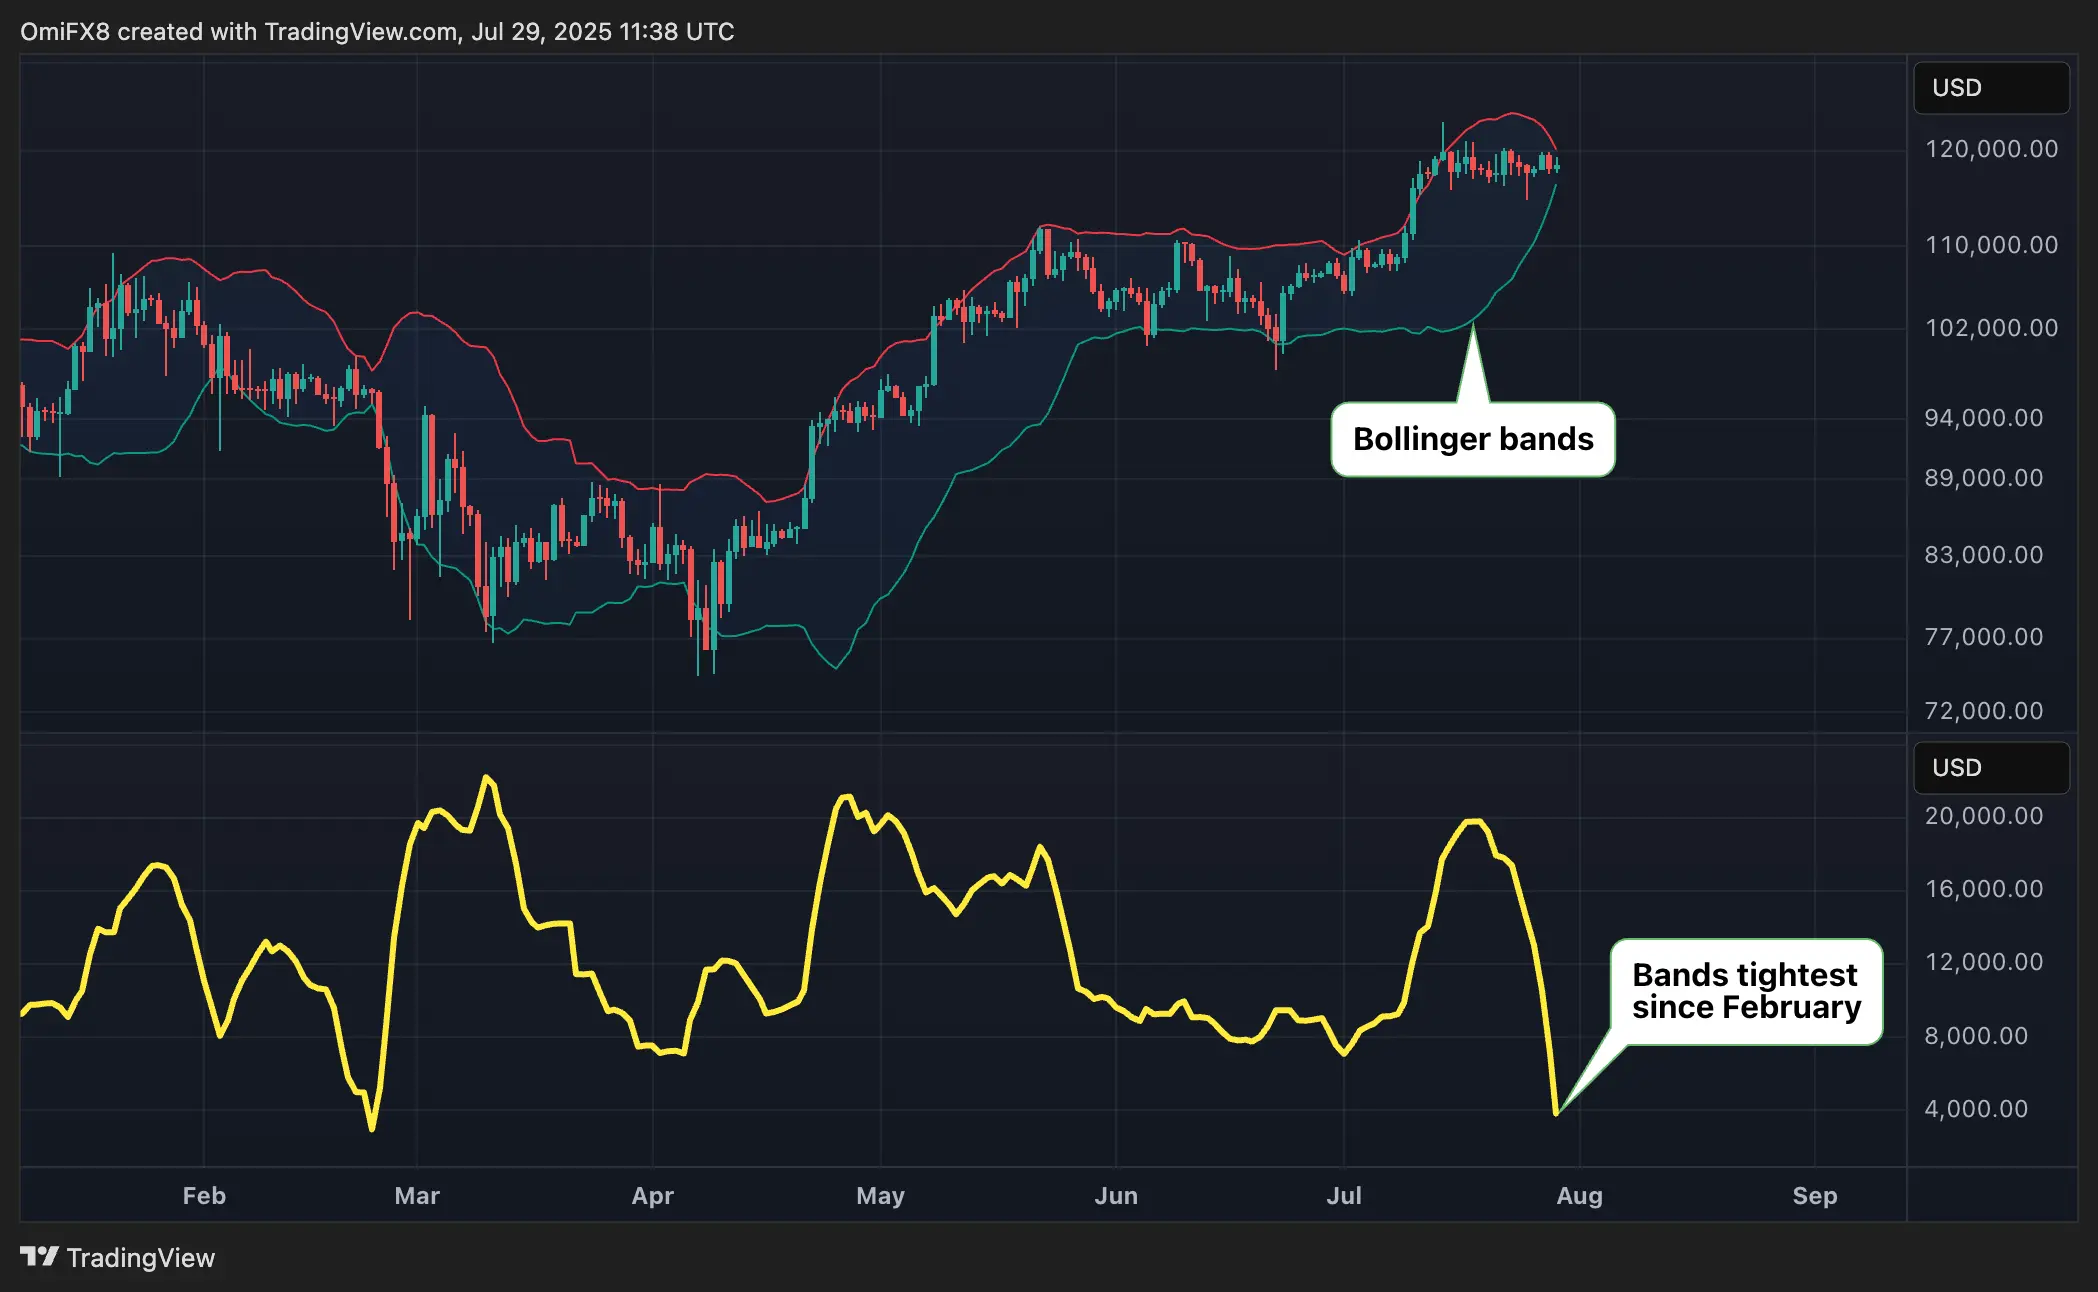Click the 16,000.00 band-width axis label

pos(1984,889)
